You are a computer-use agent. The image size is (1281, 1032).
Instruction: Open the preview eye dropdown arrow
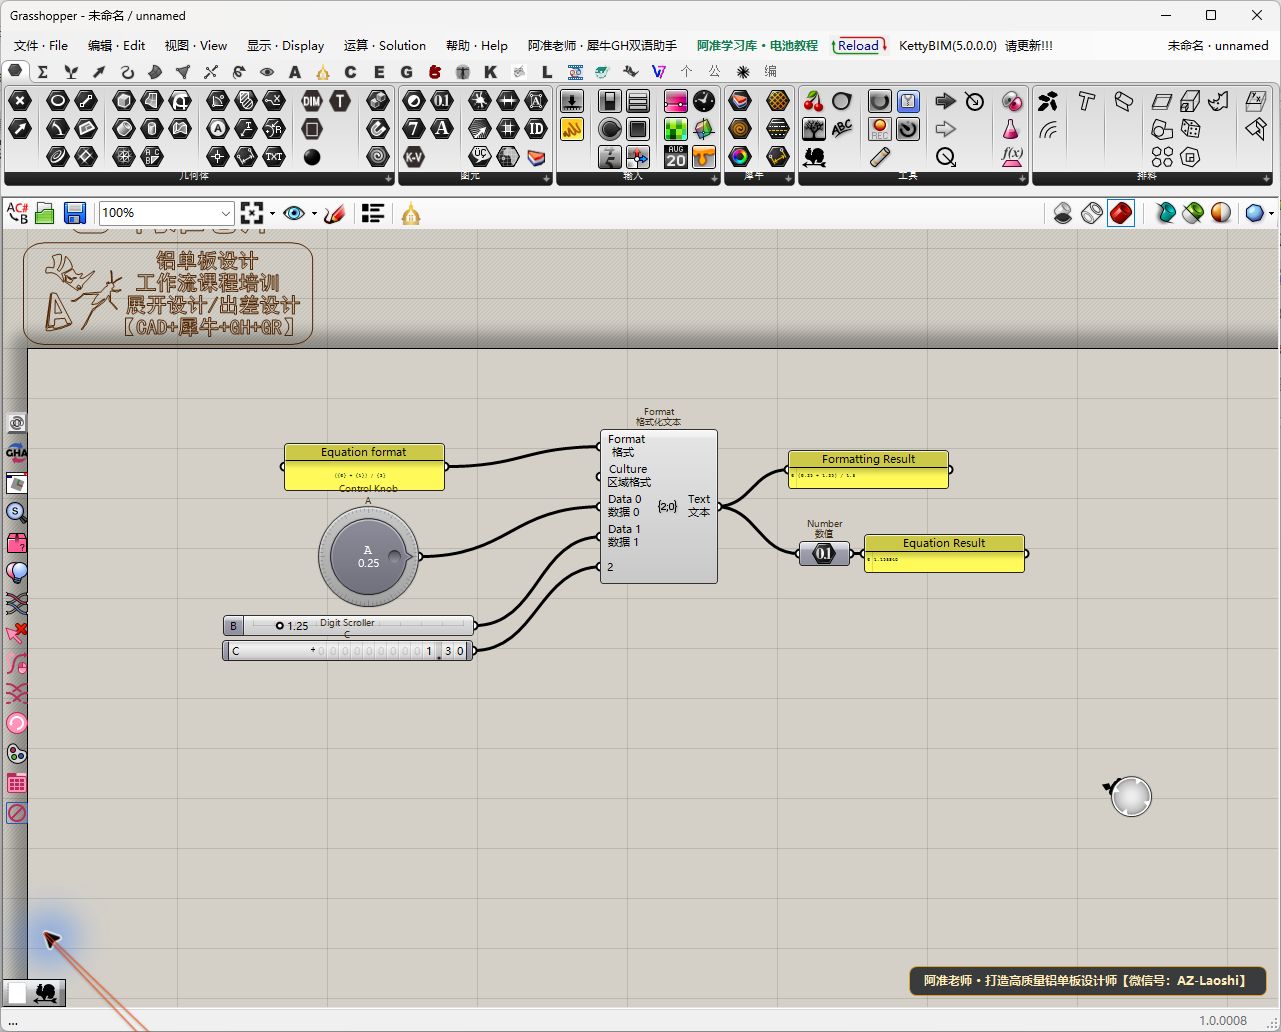point(313,213)
